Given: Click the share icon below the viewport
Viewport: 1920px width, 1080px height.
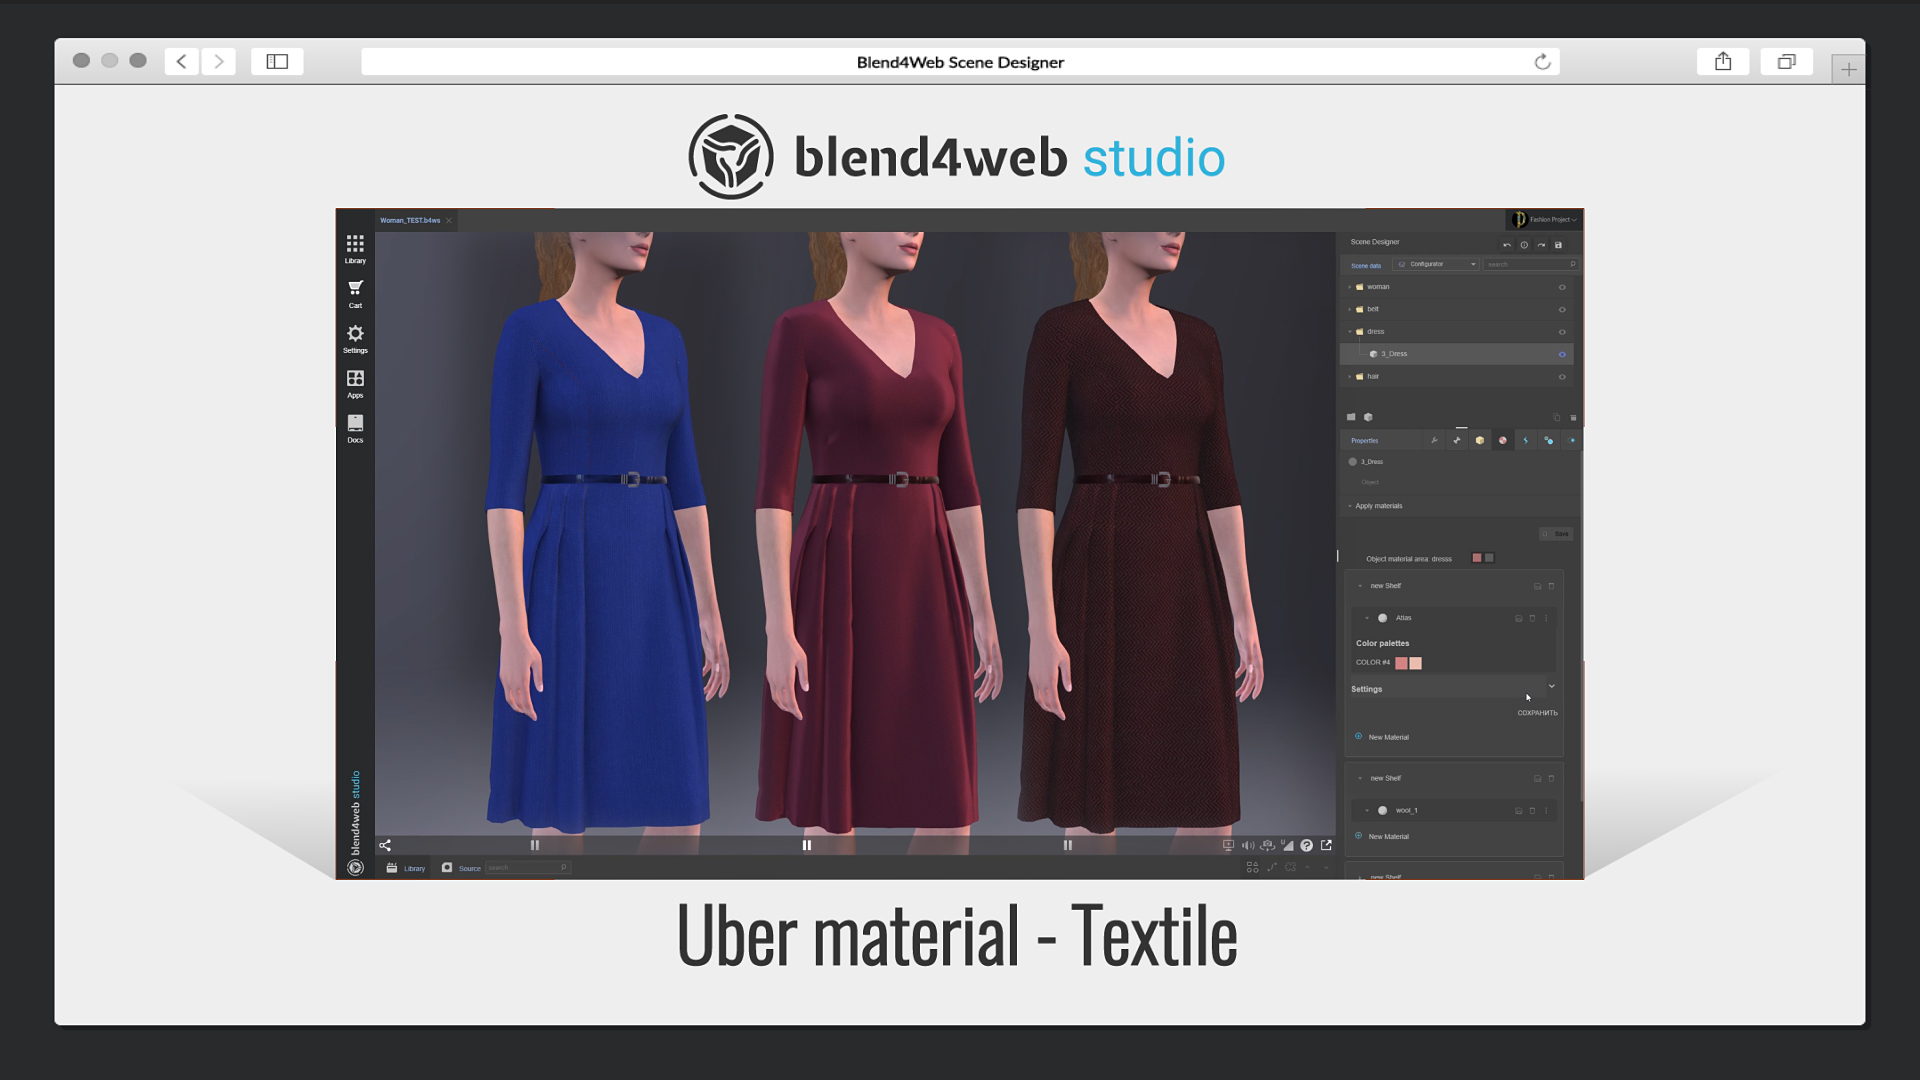Looking at the screenshot, I should (x=385, y=845).
